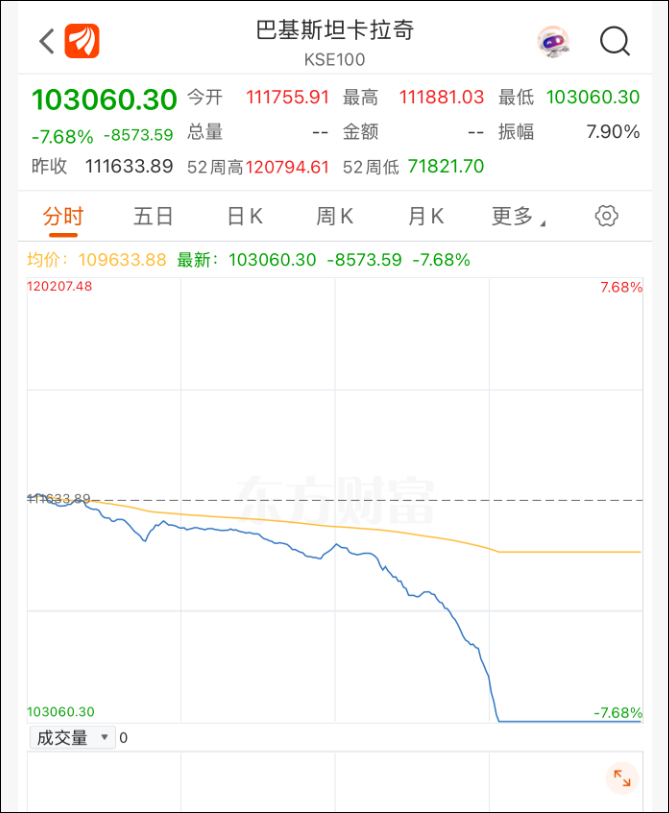Select the 月K monthly chart tab
Viewport: 669px width, 813px height.
point(424,215)
